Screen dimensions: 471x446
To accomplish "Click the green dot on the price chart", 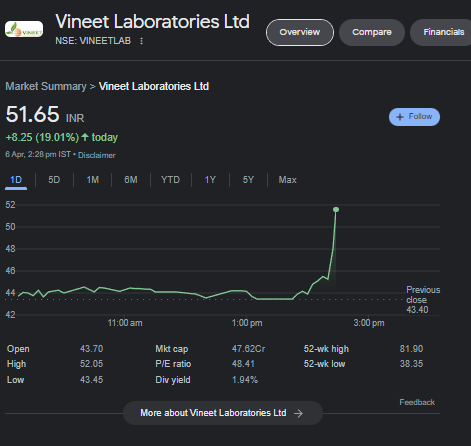I will pyautogui.click(x=336, y=209).
